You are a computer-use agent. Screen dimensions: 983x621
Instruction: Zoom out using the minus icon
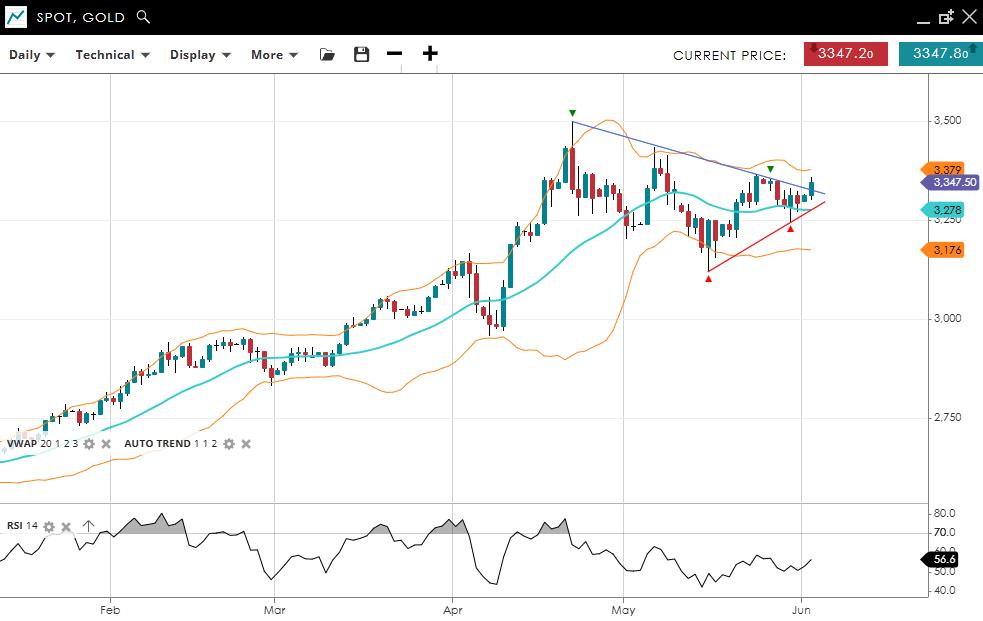(394, 54)
